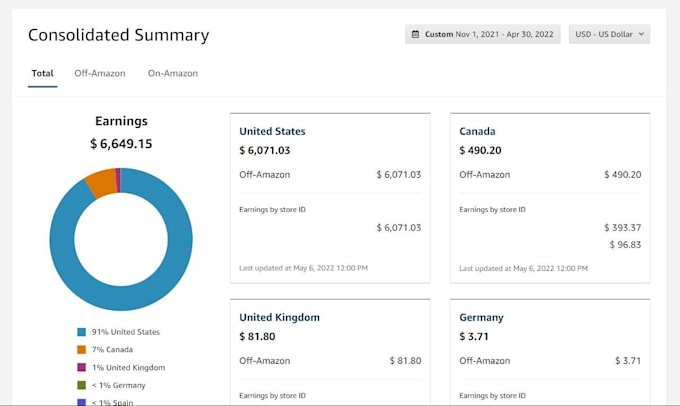Screen dimensions: 680x406
Task: Click the Earnings heading above the chart
Action: (x=121, y=121)
